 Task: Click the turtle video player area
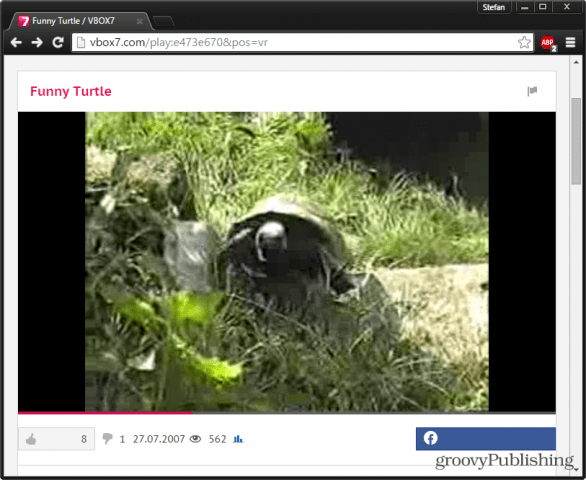point(287,262)
